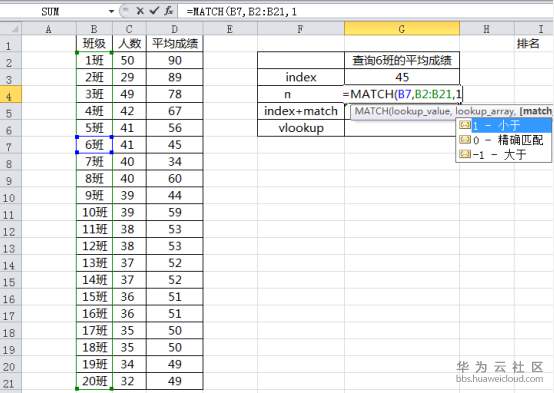
Task: Select the '-1 - 大于' match type option
Action: (x=504, y=154)
